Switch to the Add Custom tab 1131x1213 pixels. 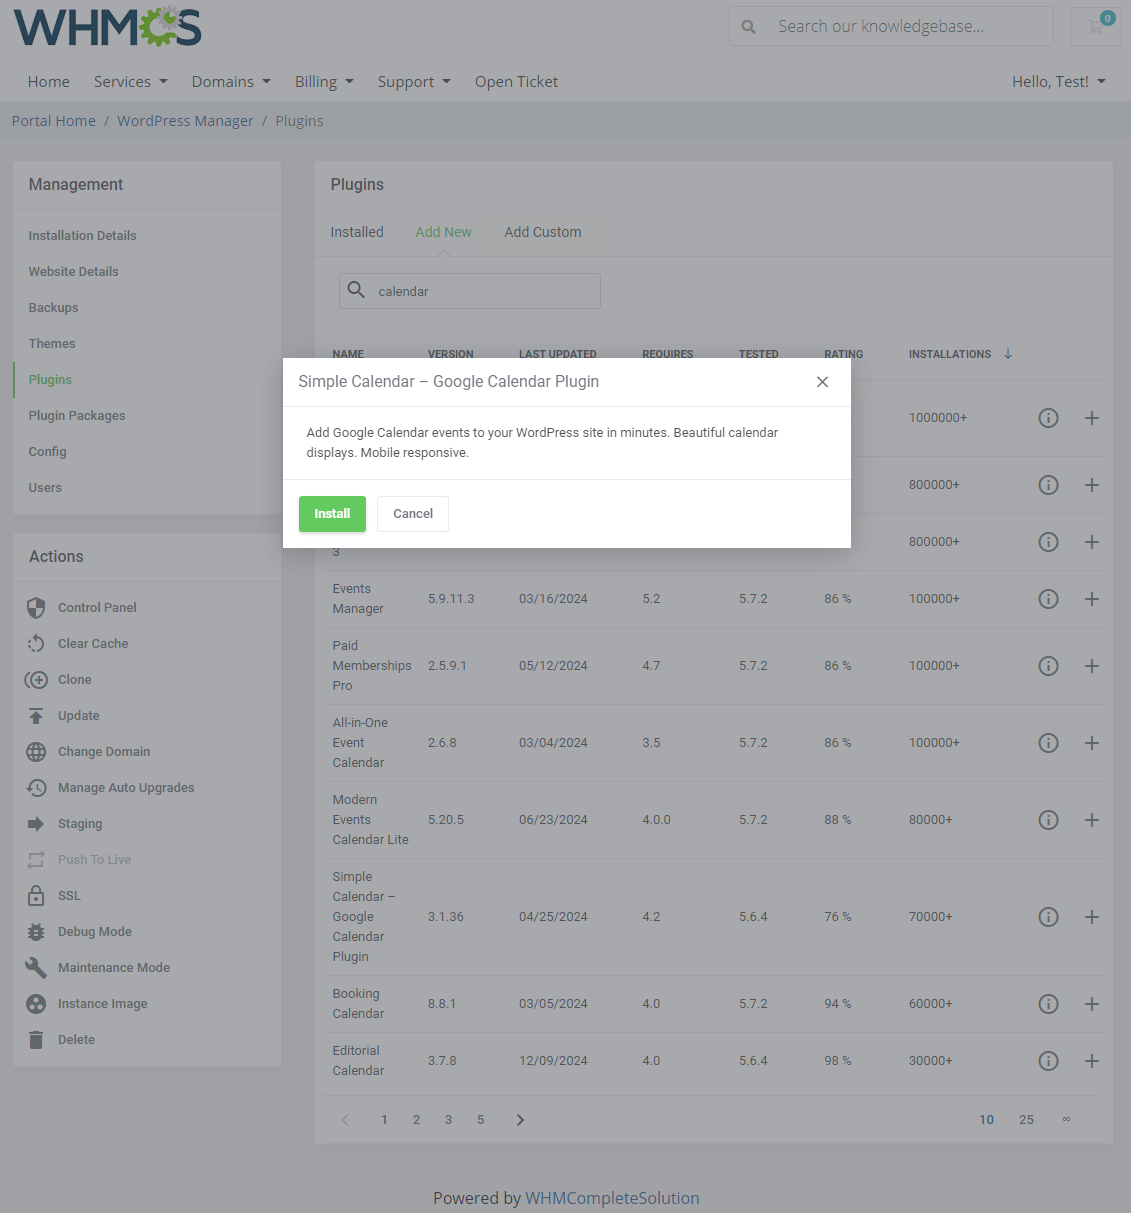pos(542,232)
